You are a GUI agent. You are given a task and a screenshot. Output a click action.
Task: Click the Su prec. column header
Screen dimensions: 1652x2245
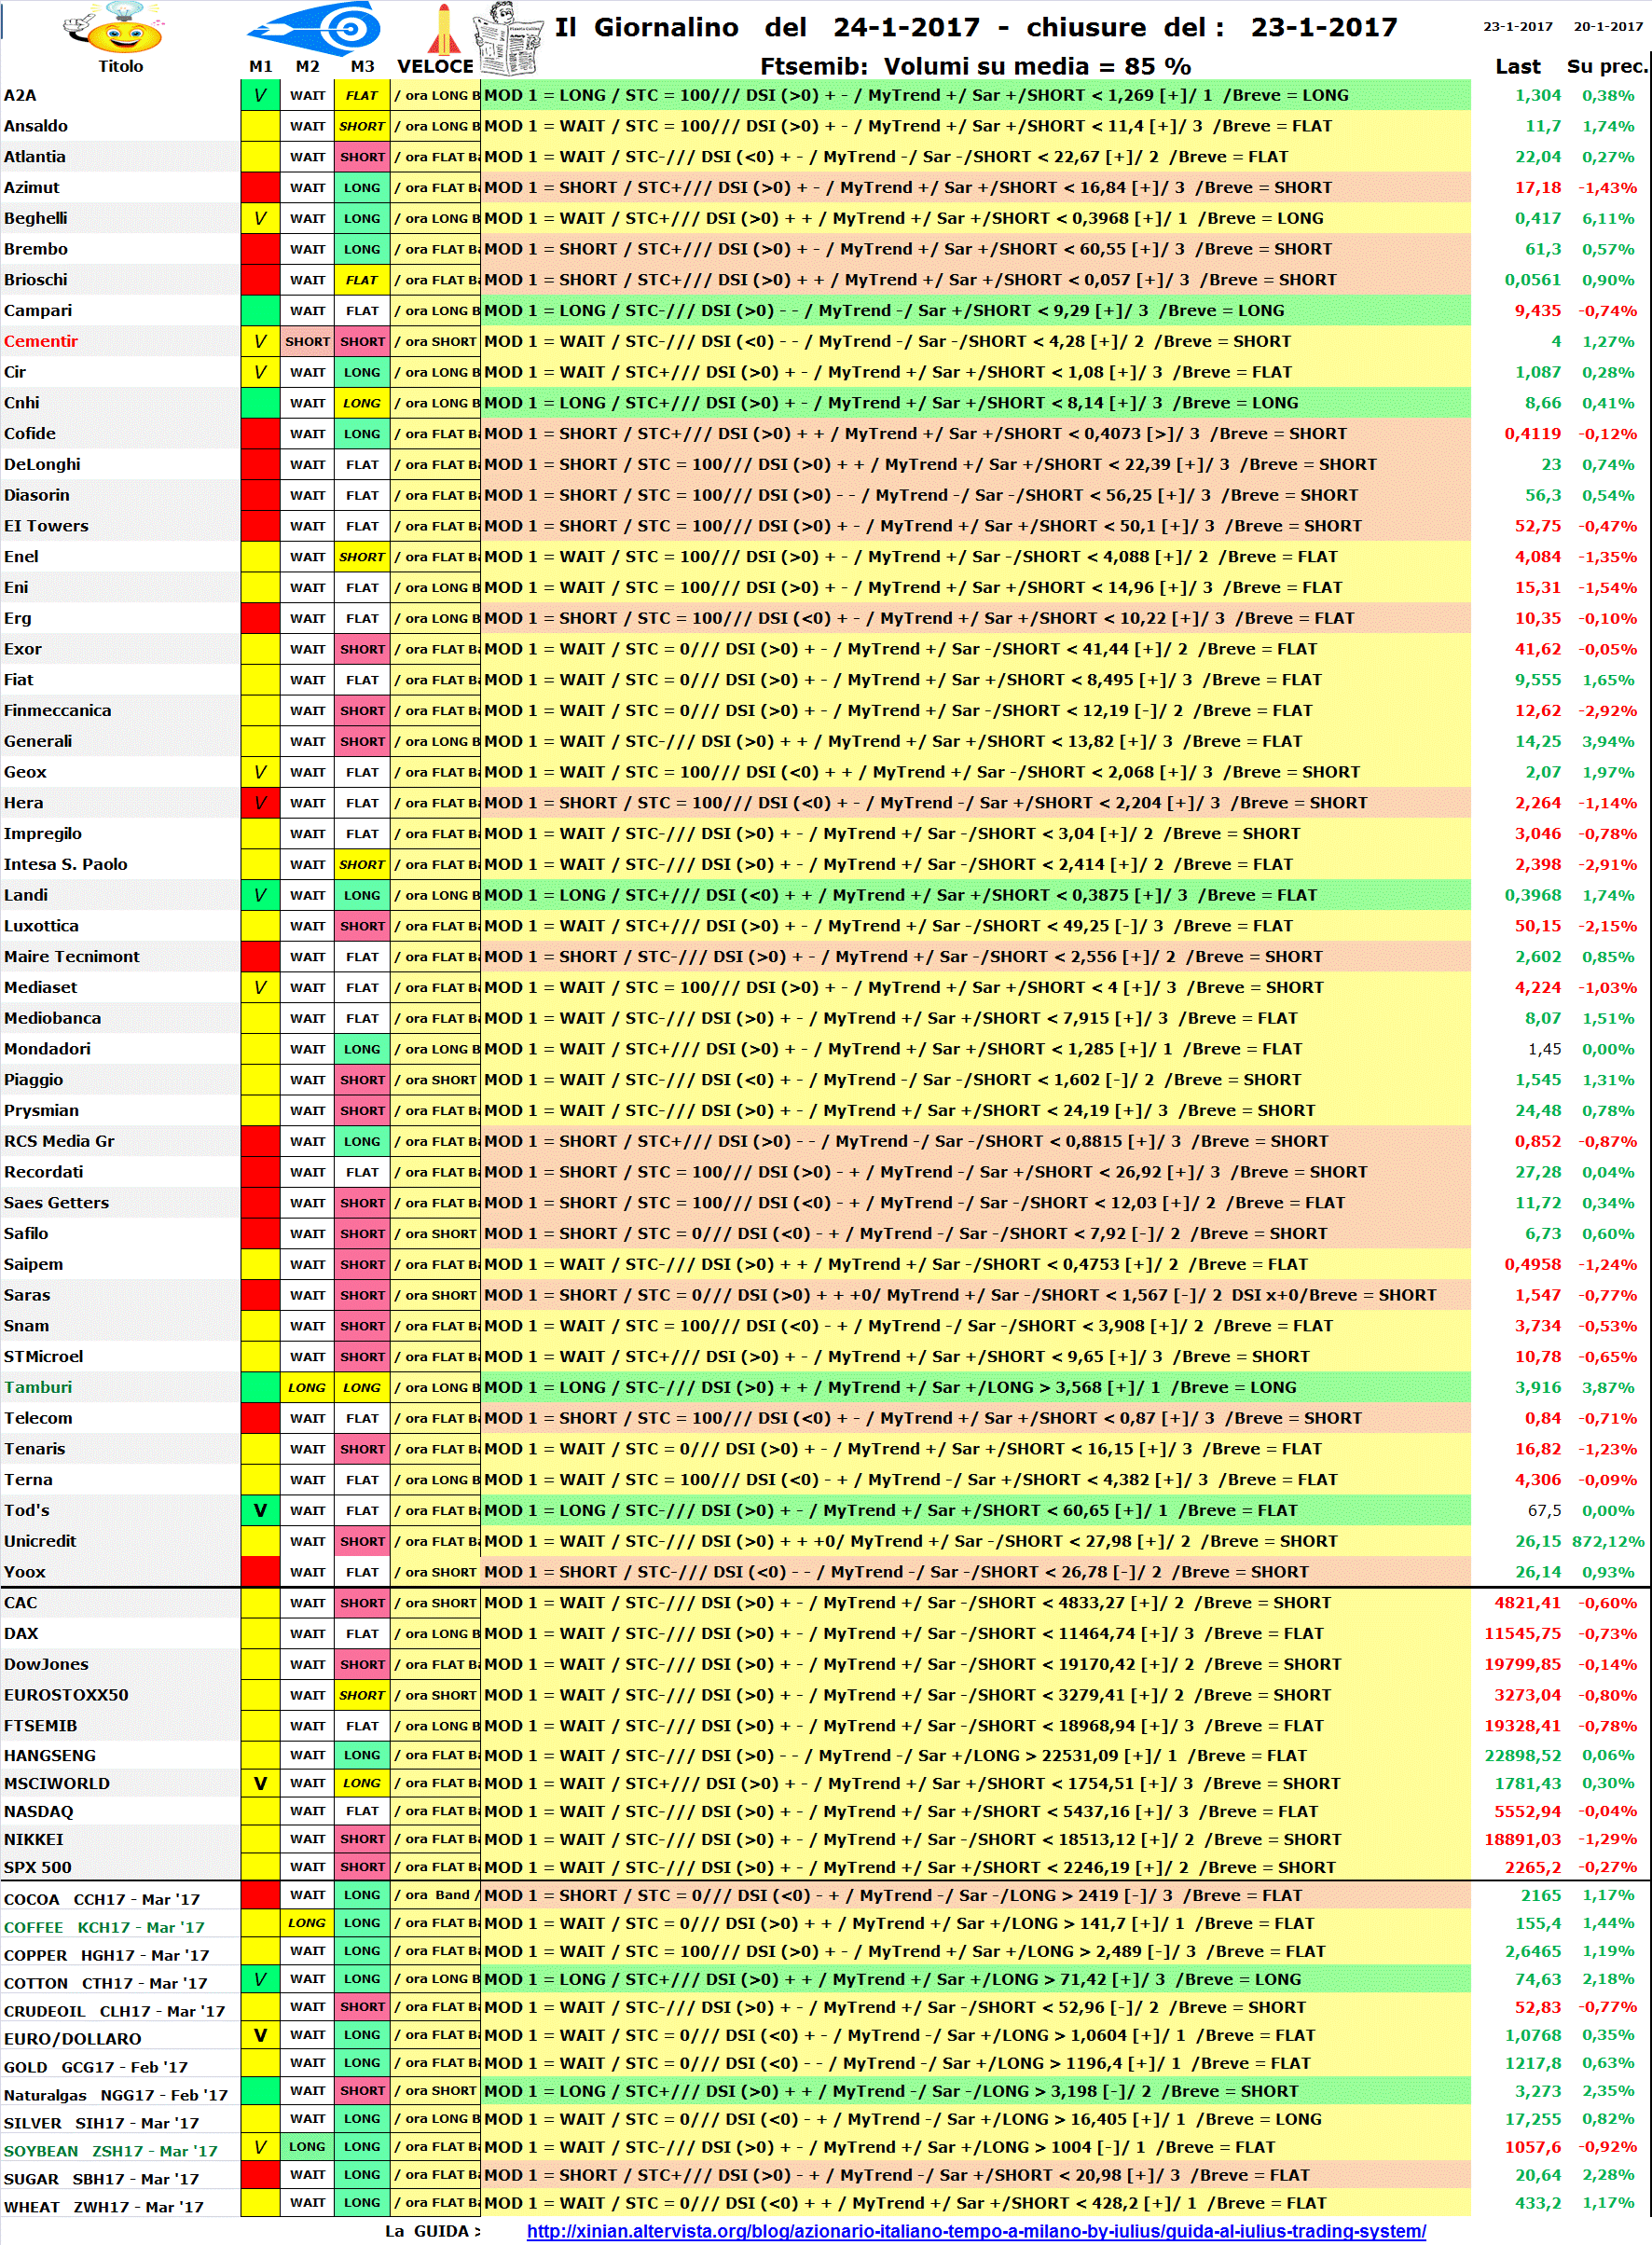point(1606,66)
